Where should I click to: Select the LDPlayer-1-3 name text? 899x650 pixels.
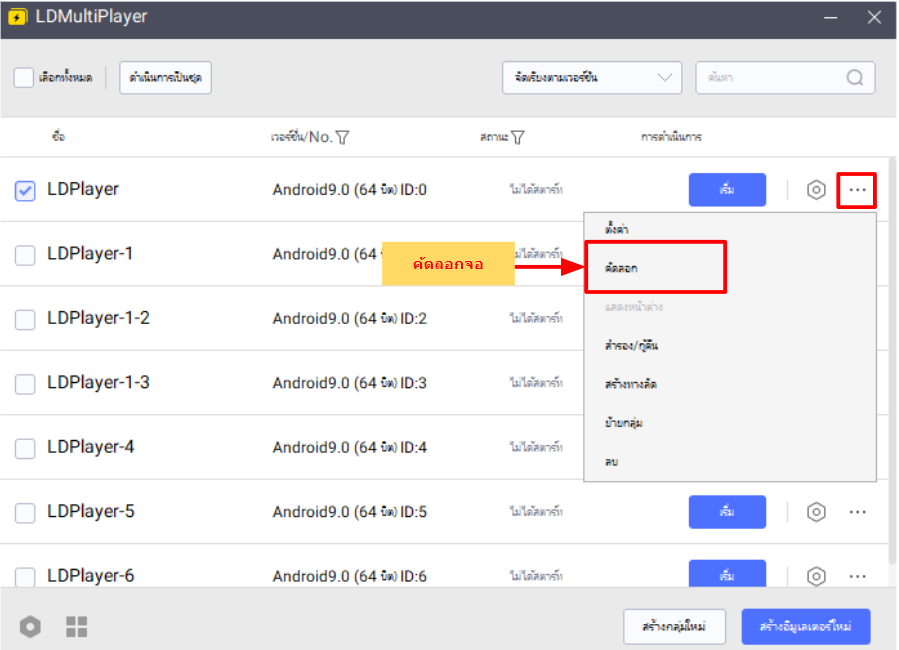(98, 382)
